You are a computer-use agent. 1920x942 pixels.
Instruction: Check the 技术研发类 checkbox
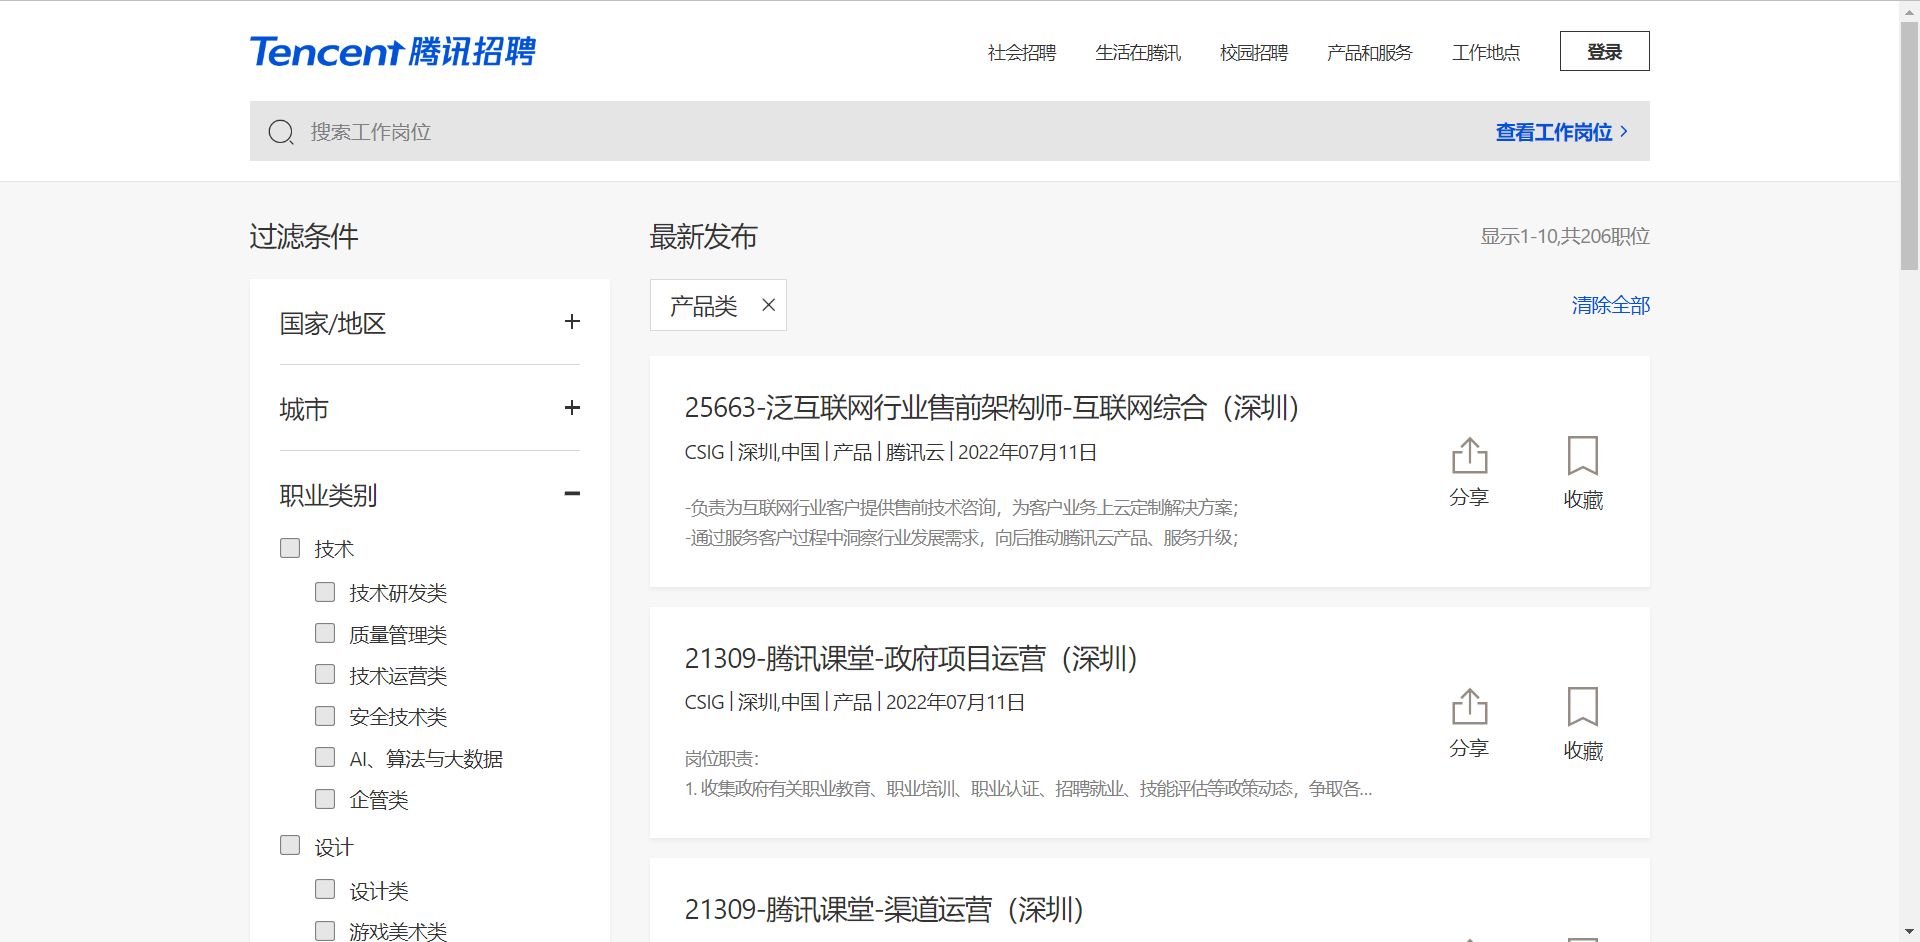325,592
